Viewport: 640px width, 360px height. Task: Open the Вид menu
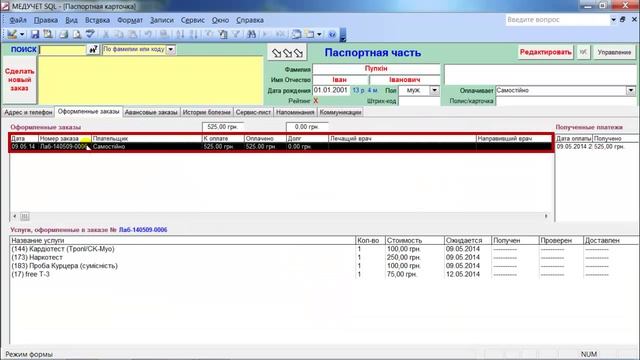[x=71, y=20]
